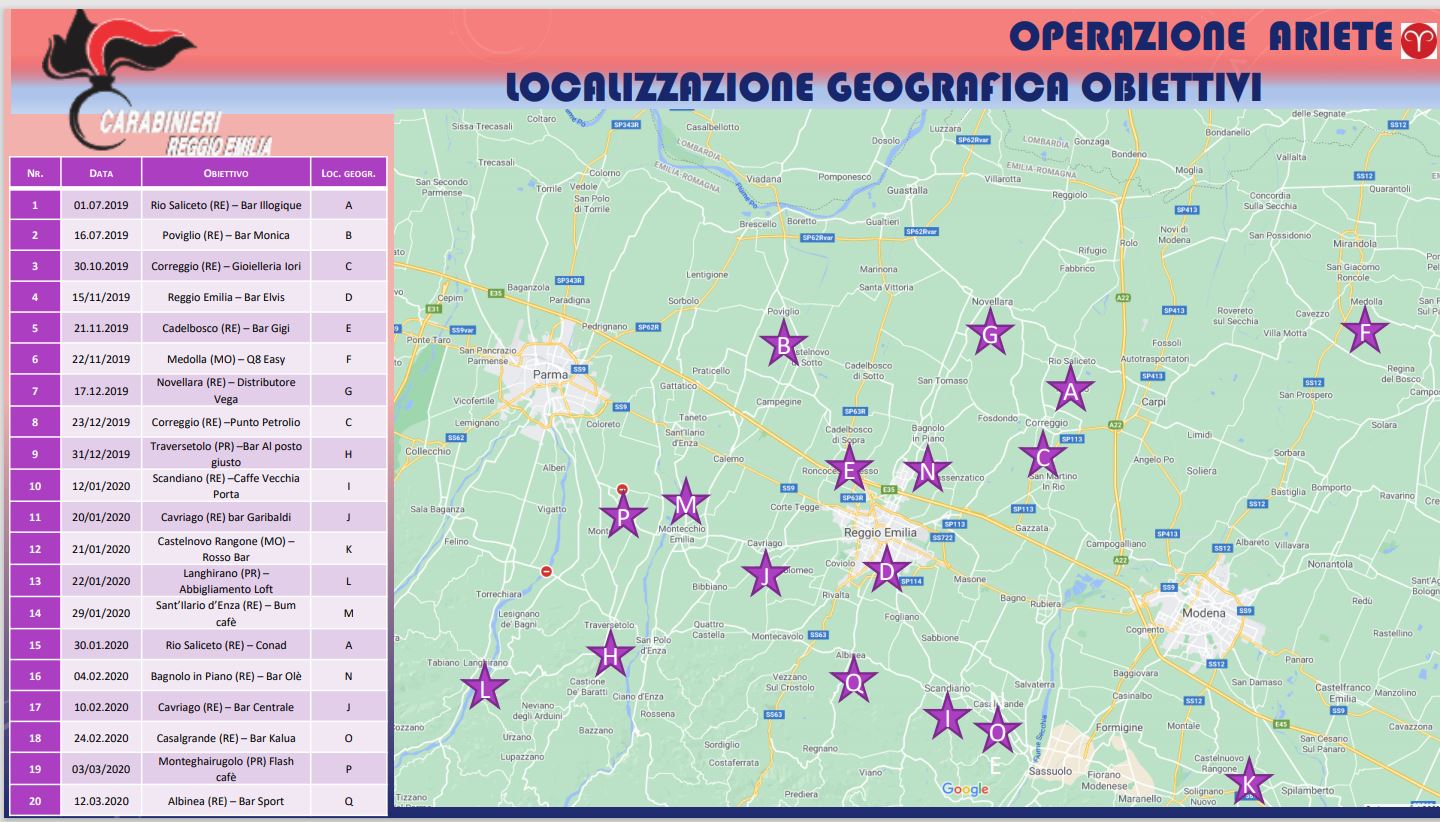Select Sant'Ilario d'Enza (RE) Bum cafè cell
The height and width of the screenshot is (822, 1440).
point(226,613)
